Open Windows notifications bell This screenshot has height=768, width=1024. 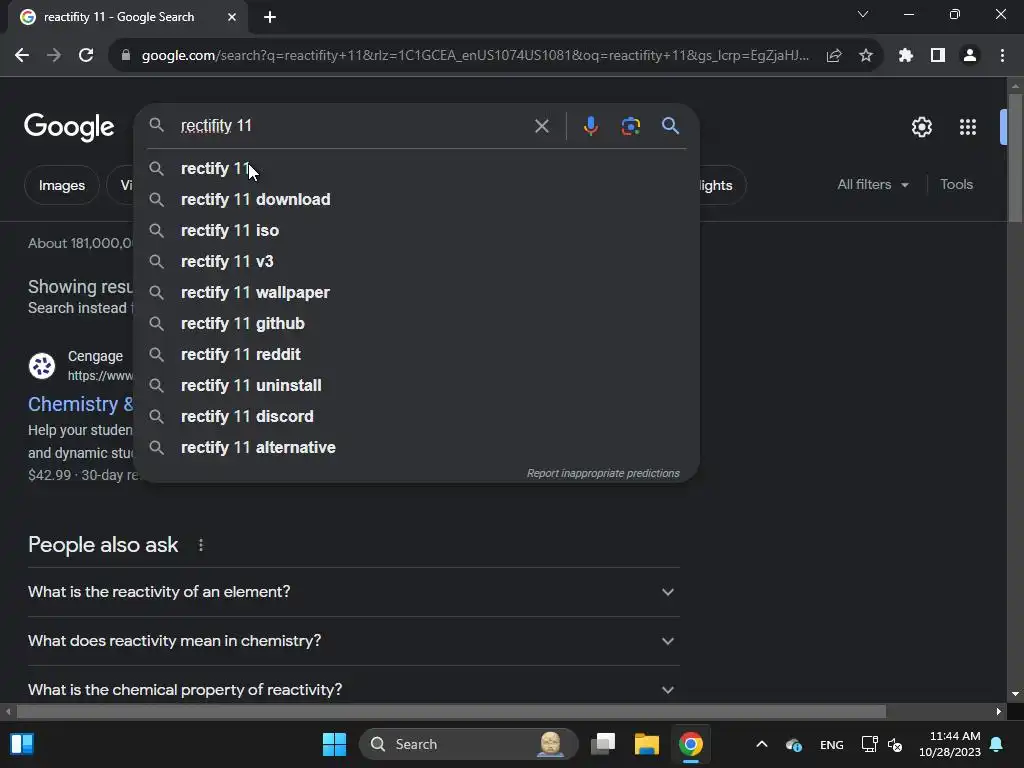point(997,744)
